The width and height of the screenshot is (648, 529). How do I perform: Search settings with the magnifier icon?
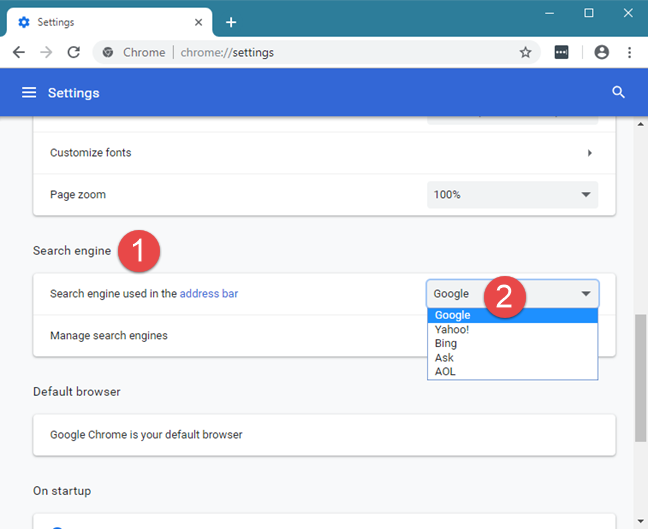click(618, 92)
